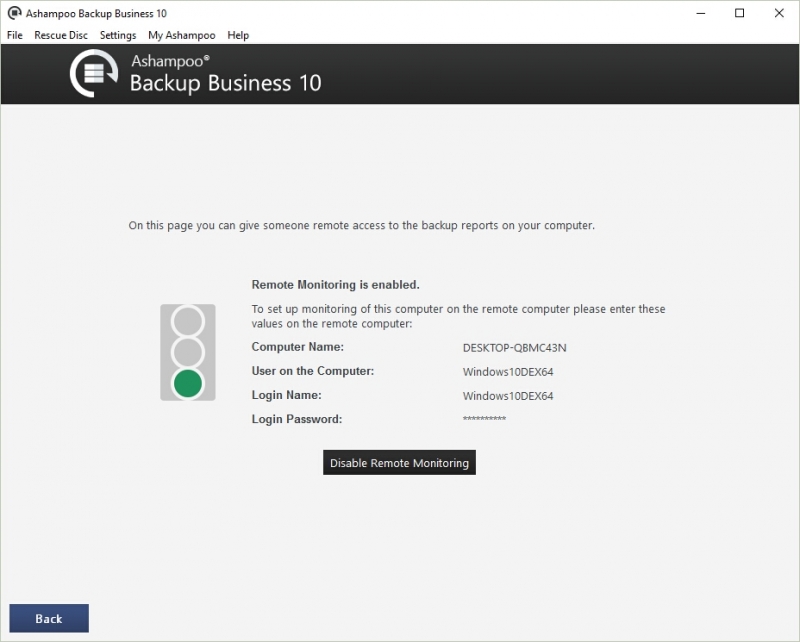Click the 'Login Password:' label
The height and width of the screenshot is (642, 800).
tap(297, 419)
